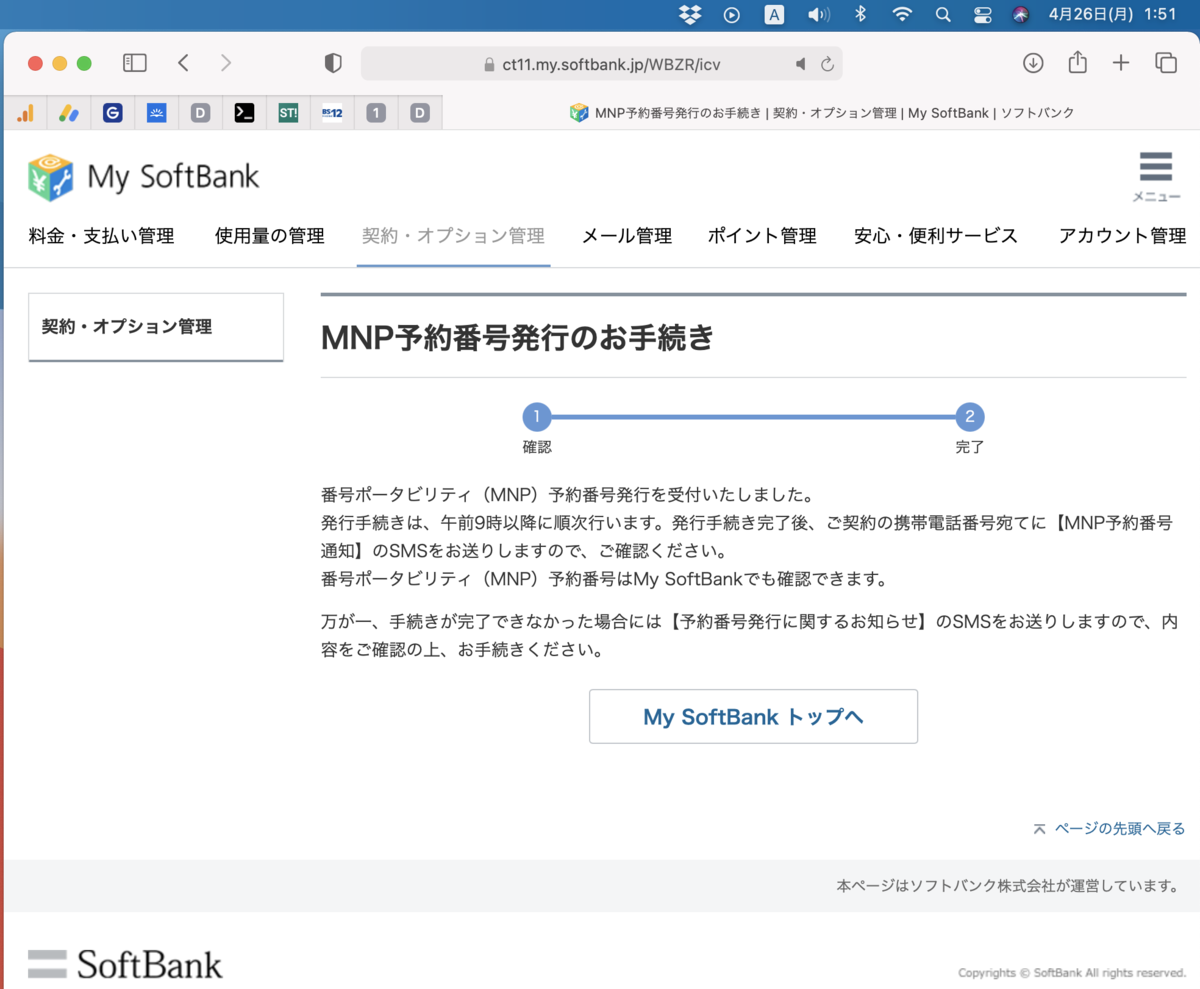
Task: Select 契約・オプション管理 in top navigation
Action: [453, 236]
